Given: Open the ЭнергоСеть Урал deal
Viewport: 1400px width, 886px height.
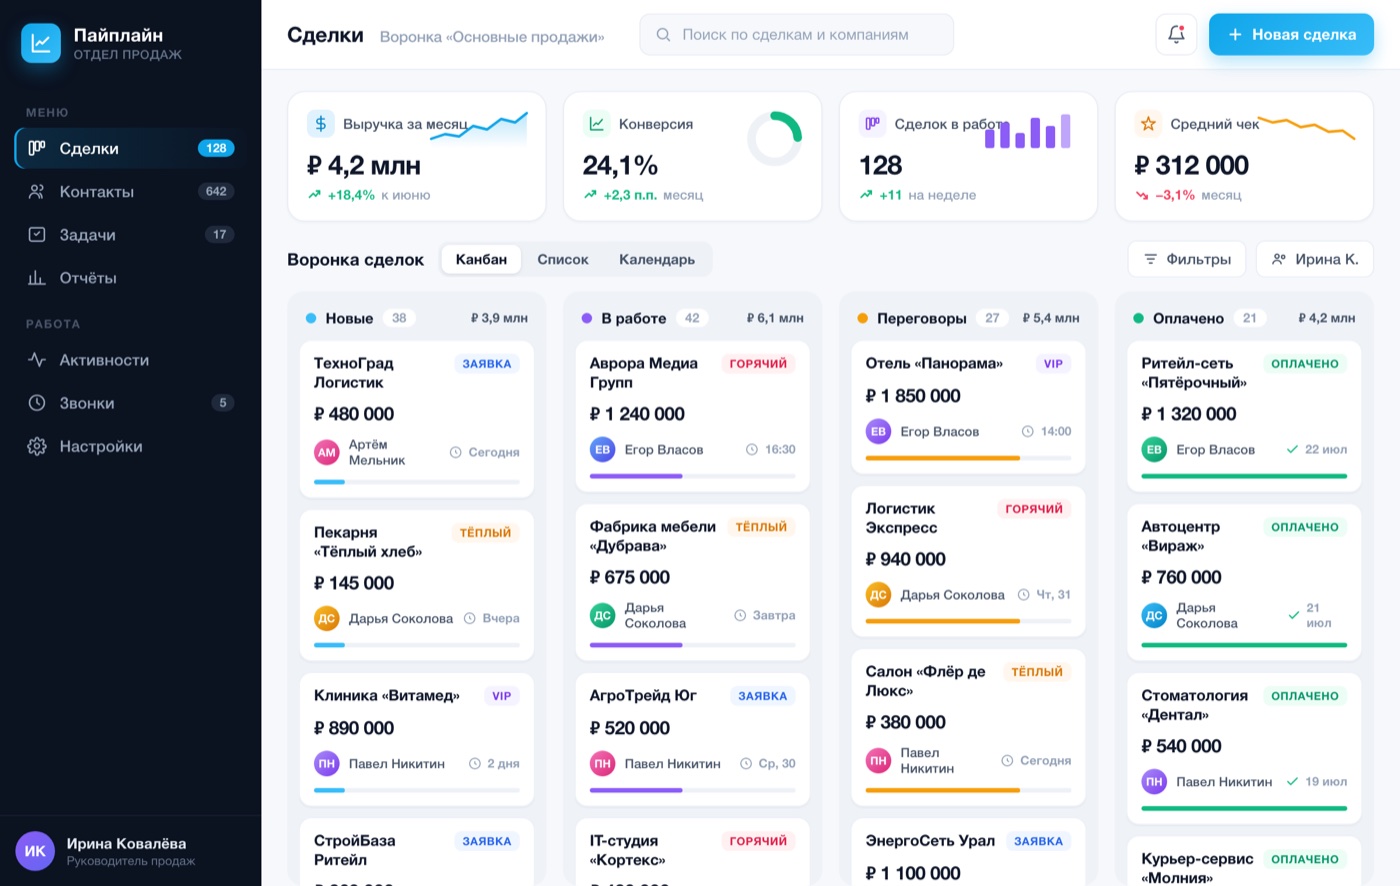Looking at the screenshot, I should pos(968,852).
